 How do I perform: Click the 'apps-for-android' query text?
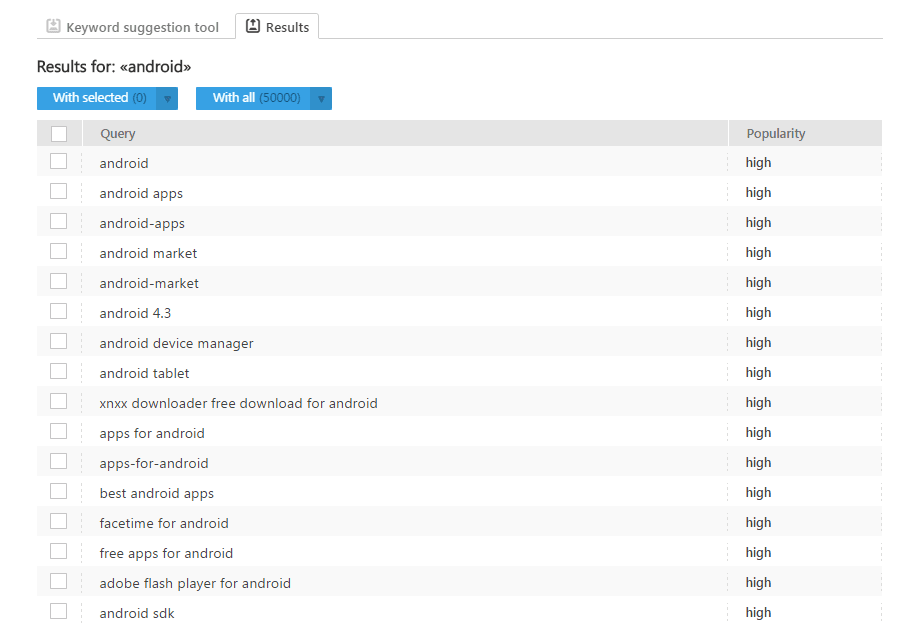[154, 463]
